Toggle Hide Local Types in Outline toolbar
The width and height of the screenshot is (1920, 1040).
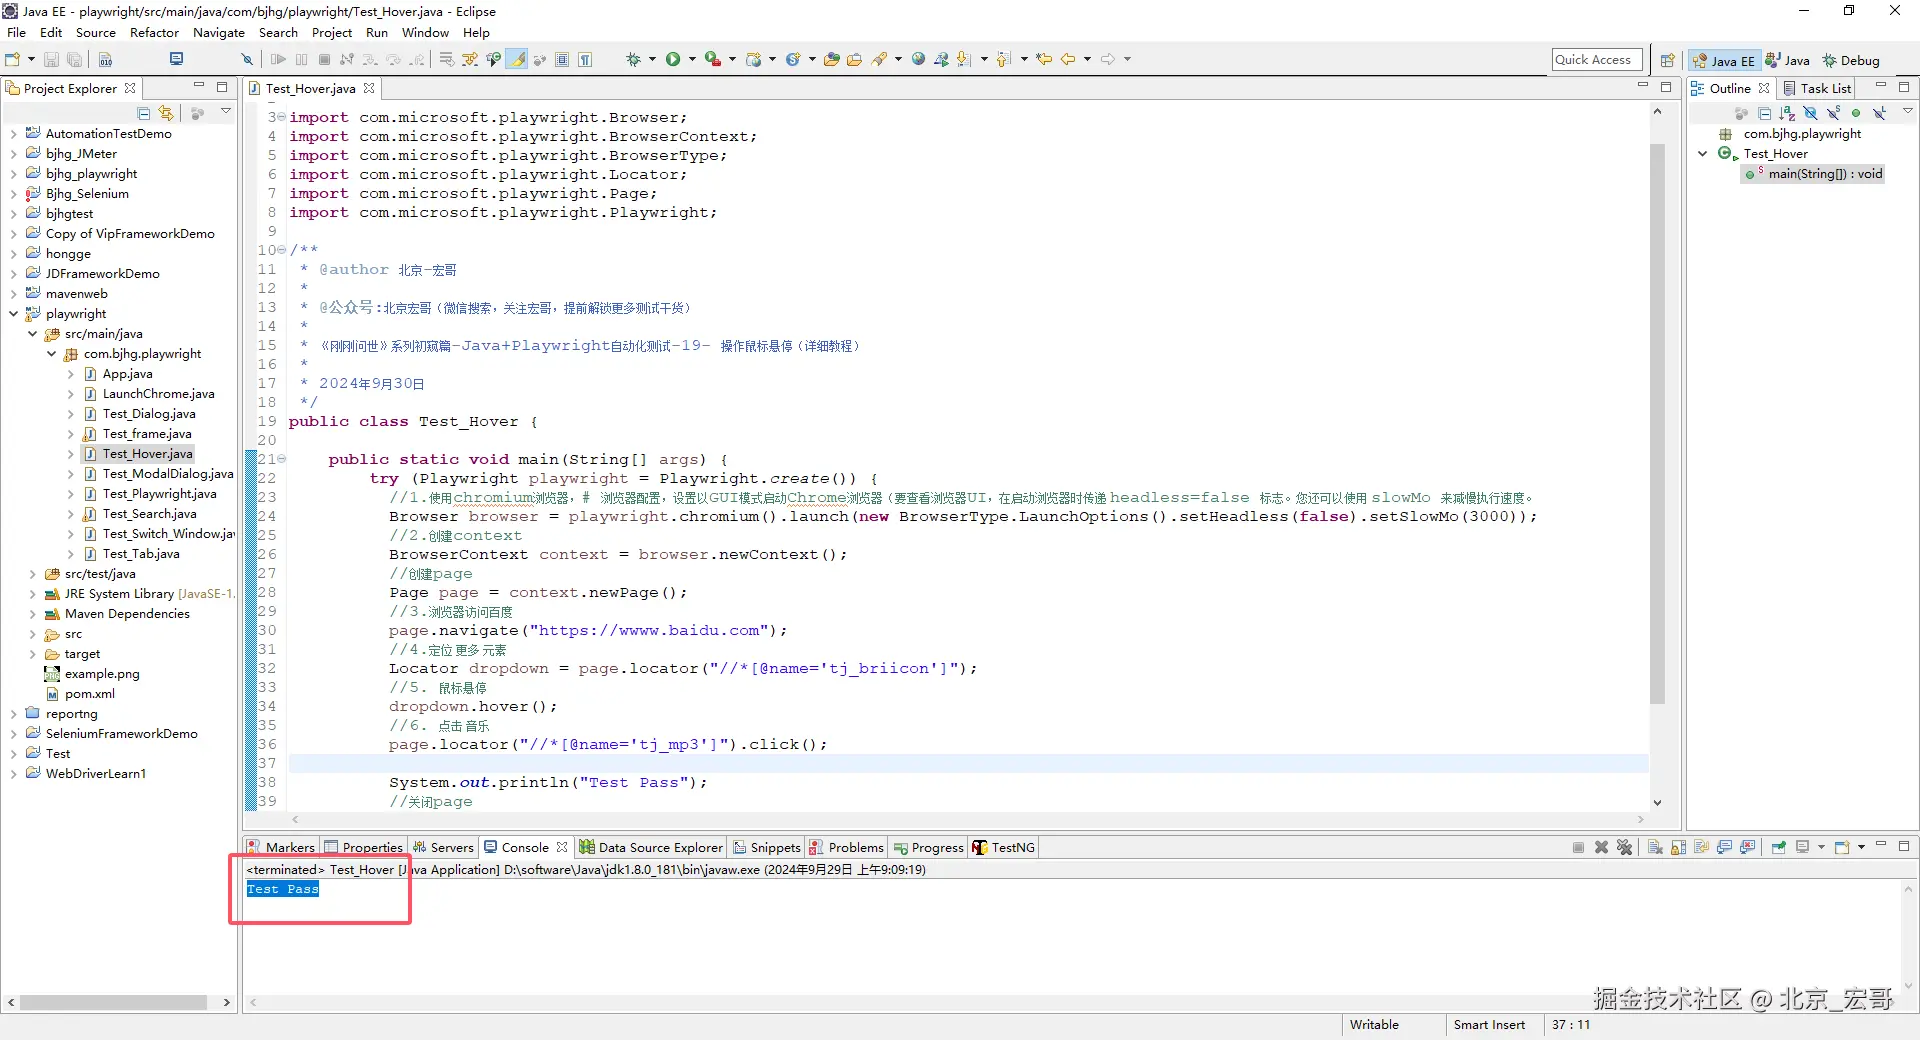pyautogui.click(x=1879, y=113)
